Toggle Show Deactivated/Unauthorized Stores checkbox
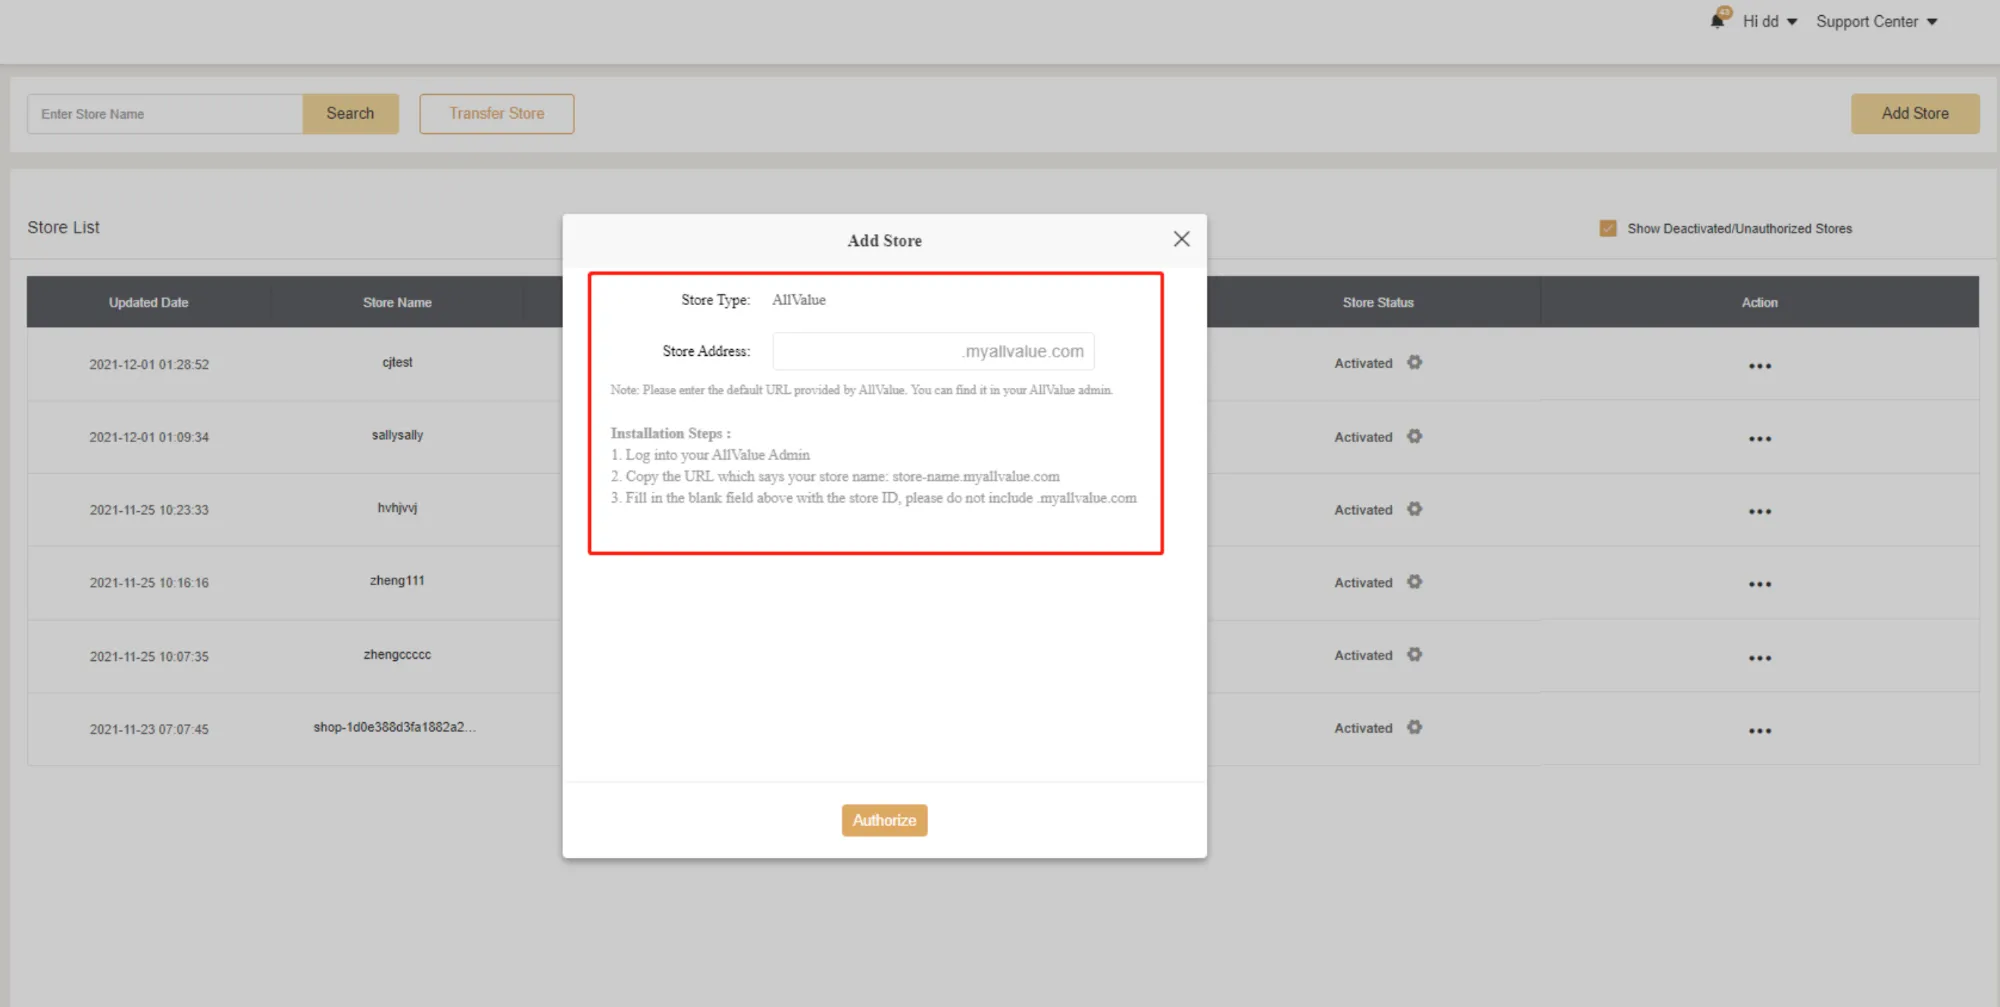The width and height of the screenshot is (2000, 1007). (1608, 229)
